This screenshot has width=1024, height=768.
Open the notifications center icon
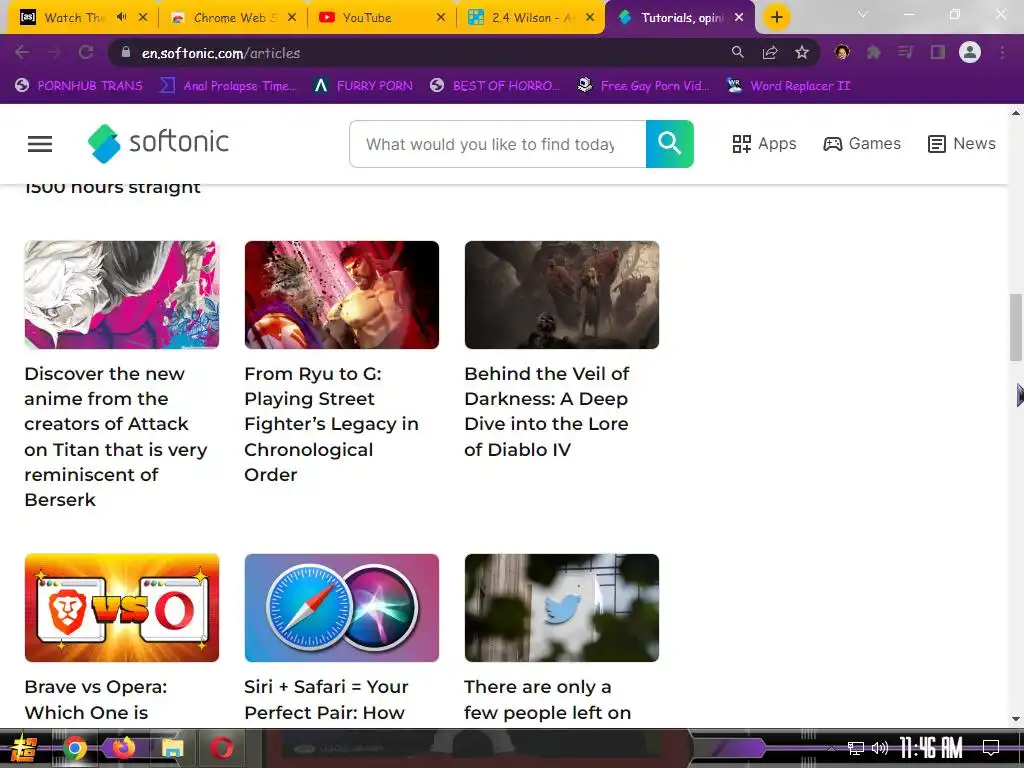991,748
